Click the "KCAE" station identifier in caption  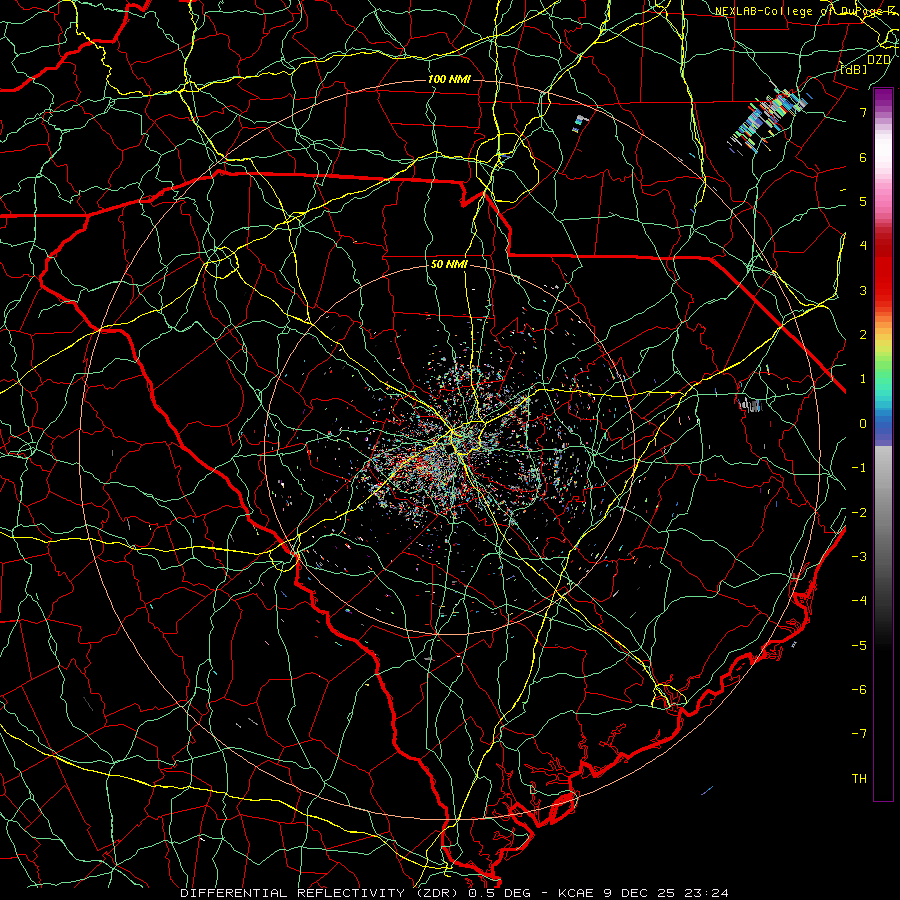tap(577, 893)
